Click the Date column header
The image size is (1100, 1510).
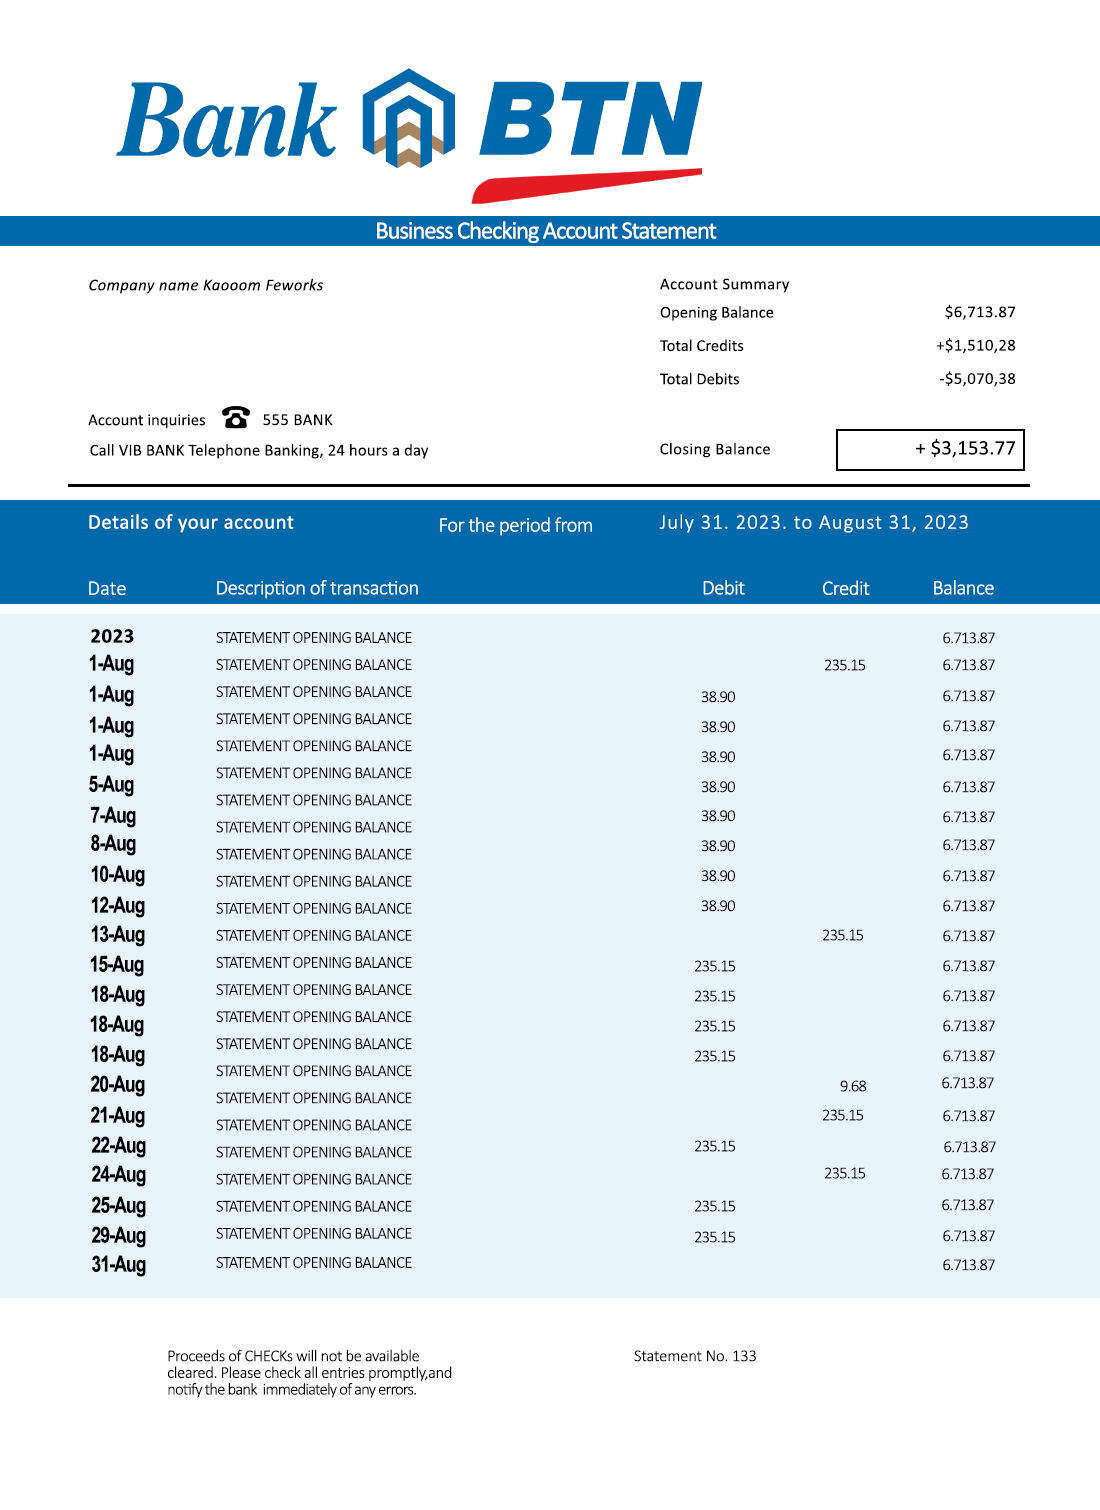[107, 588]
